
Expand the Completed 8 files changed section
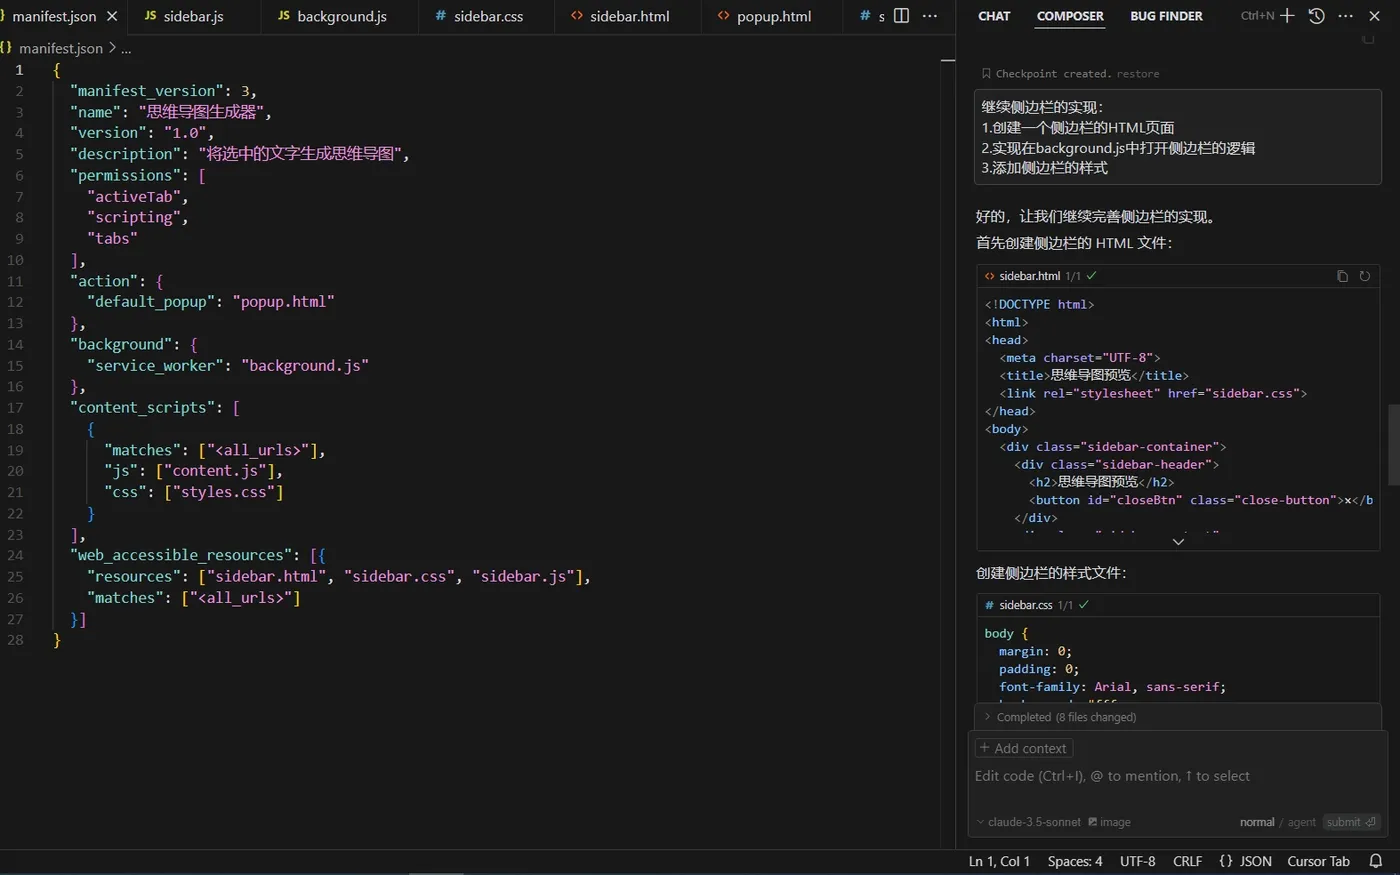pos(1060,717)
